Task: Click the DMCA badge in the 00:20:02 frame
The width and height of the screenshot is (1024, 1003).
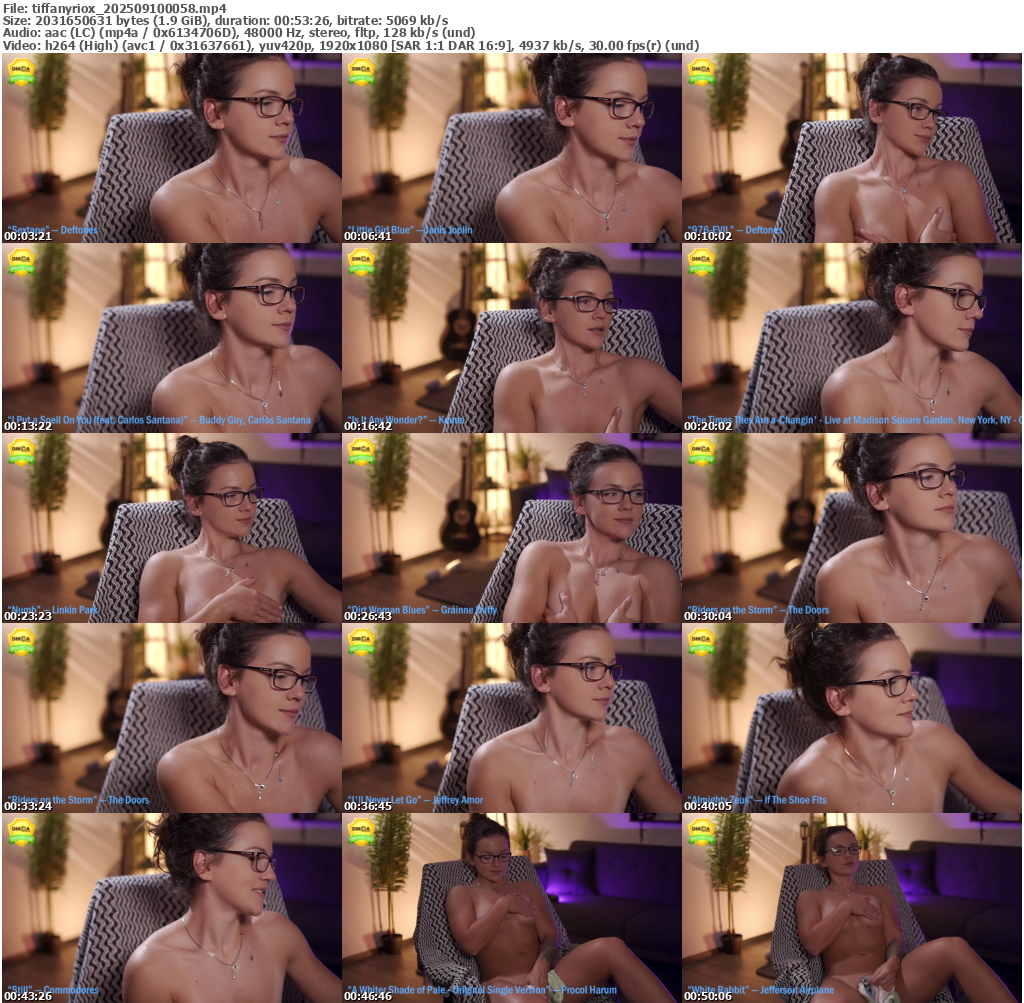Action: click(x=701, y=262)
